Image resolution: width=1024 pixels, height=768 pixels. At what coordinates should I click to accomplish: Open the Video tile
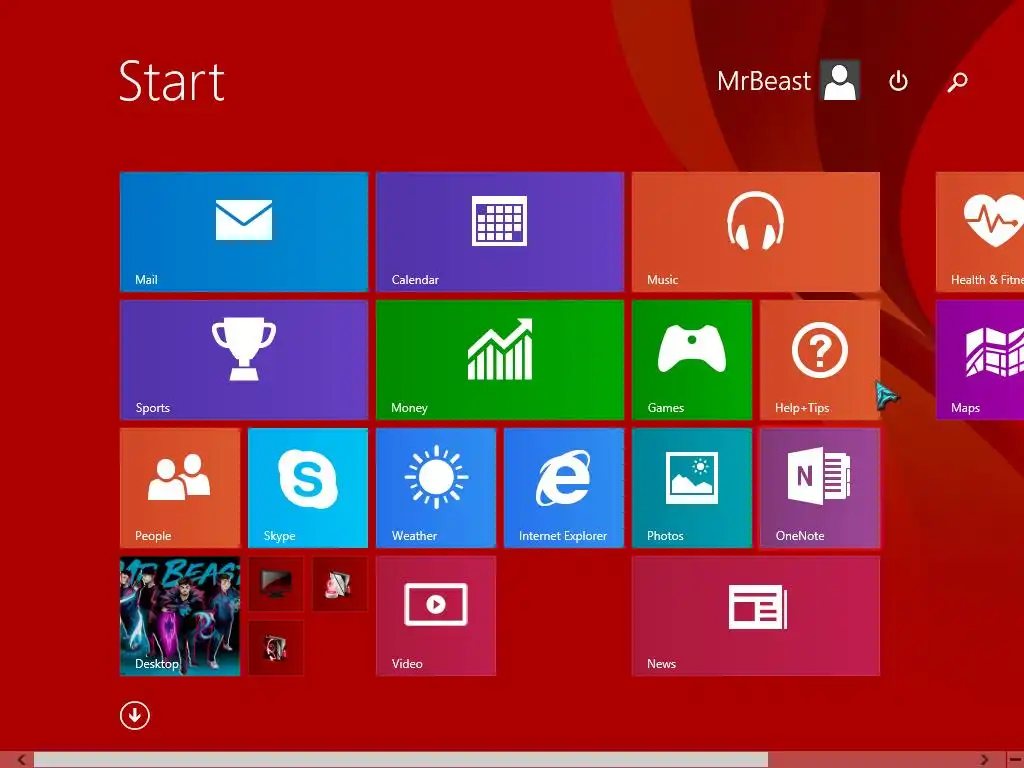pyautogui.click(x=436, y=616)
